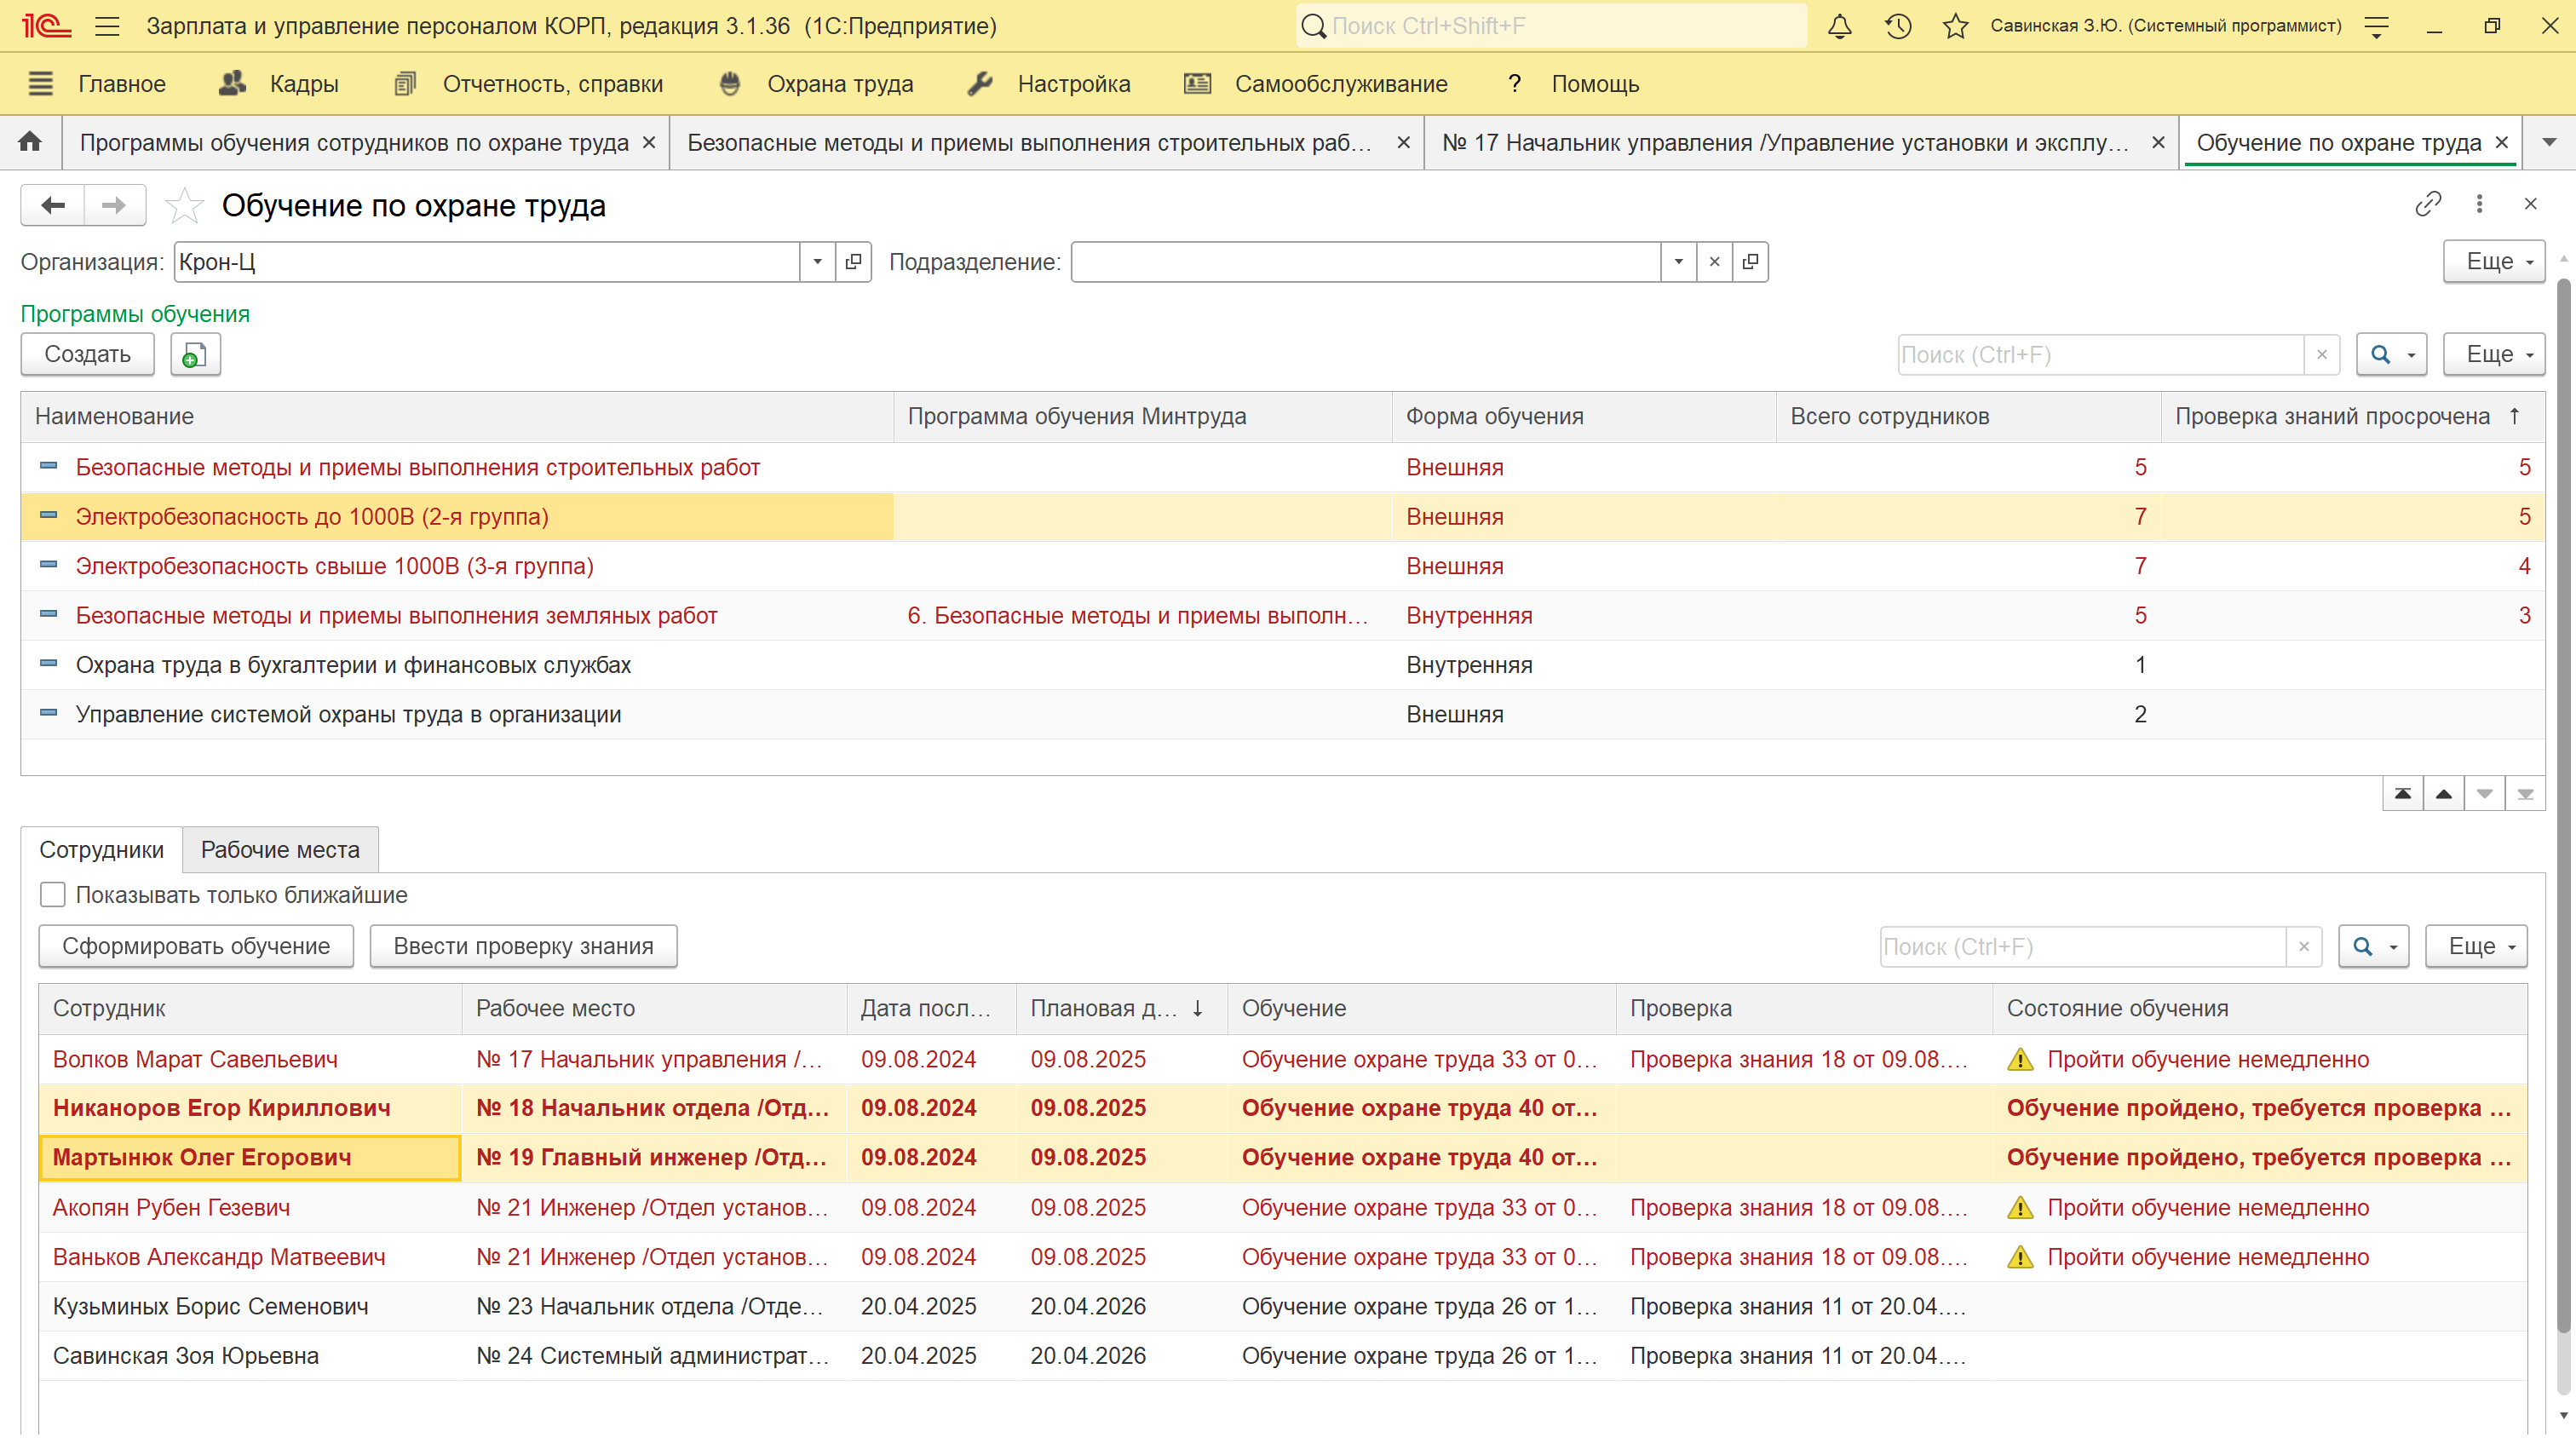Screen dimensions: 2576x1455
Task: Add form to favorites with the star beside the title
Action: 184,206
